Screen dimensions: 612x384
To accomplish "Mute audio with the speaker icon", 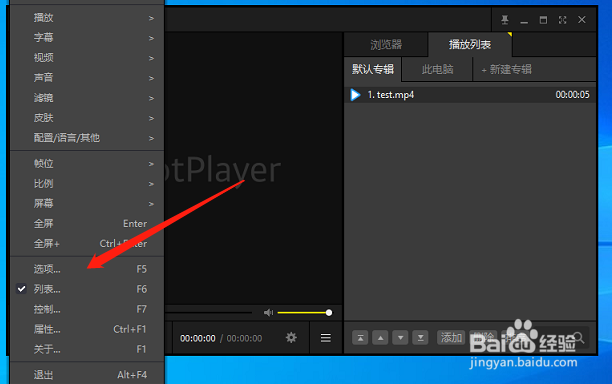I will [x=269, y=313].
